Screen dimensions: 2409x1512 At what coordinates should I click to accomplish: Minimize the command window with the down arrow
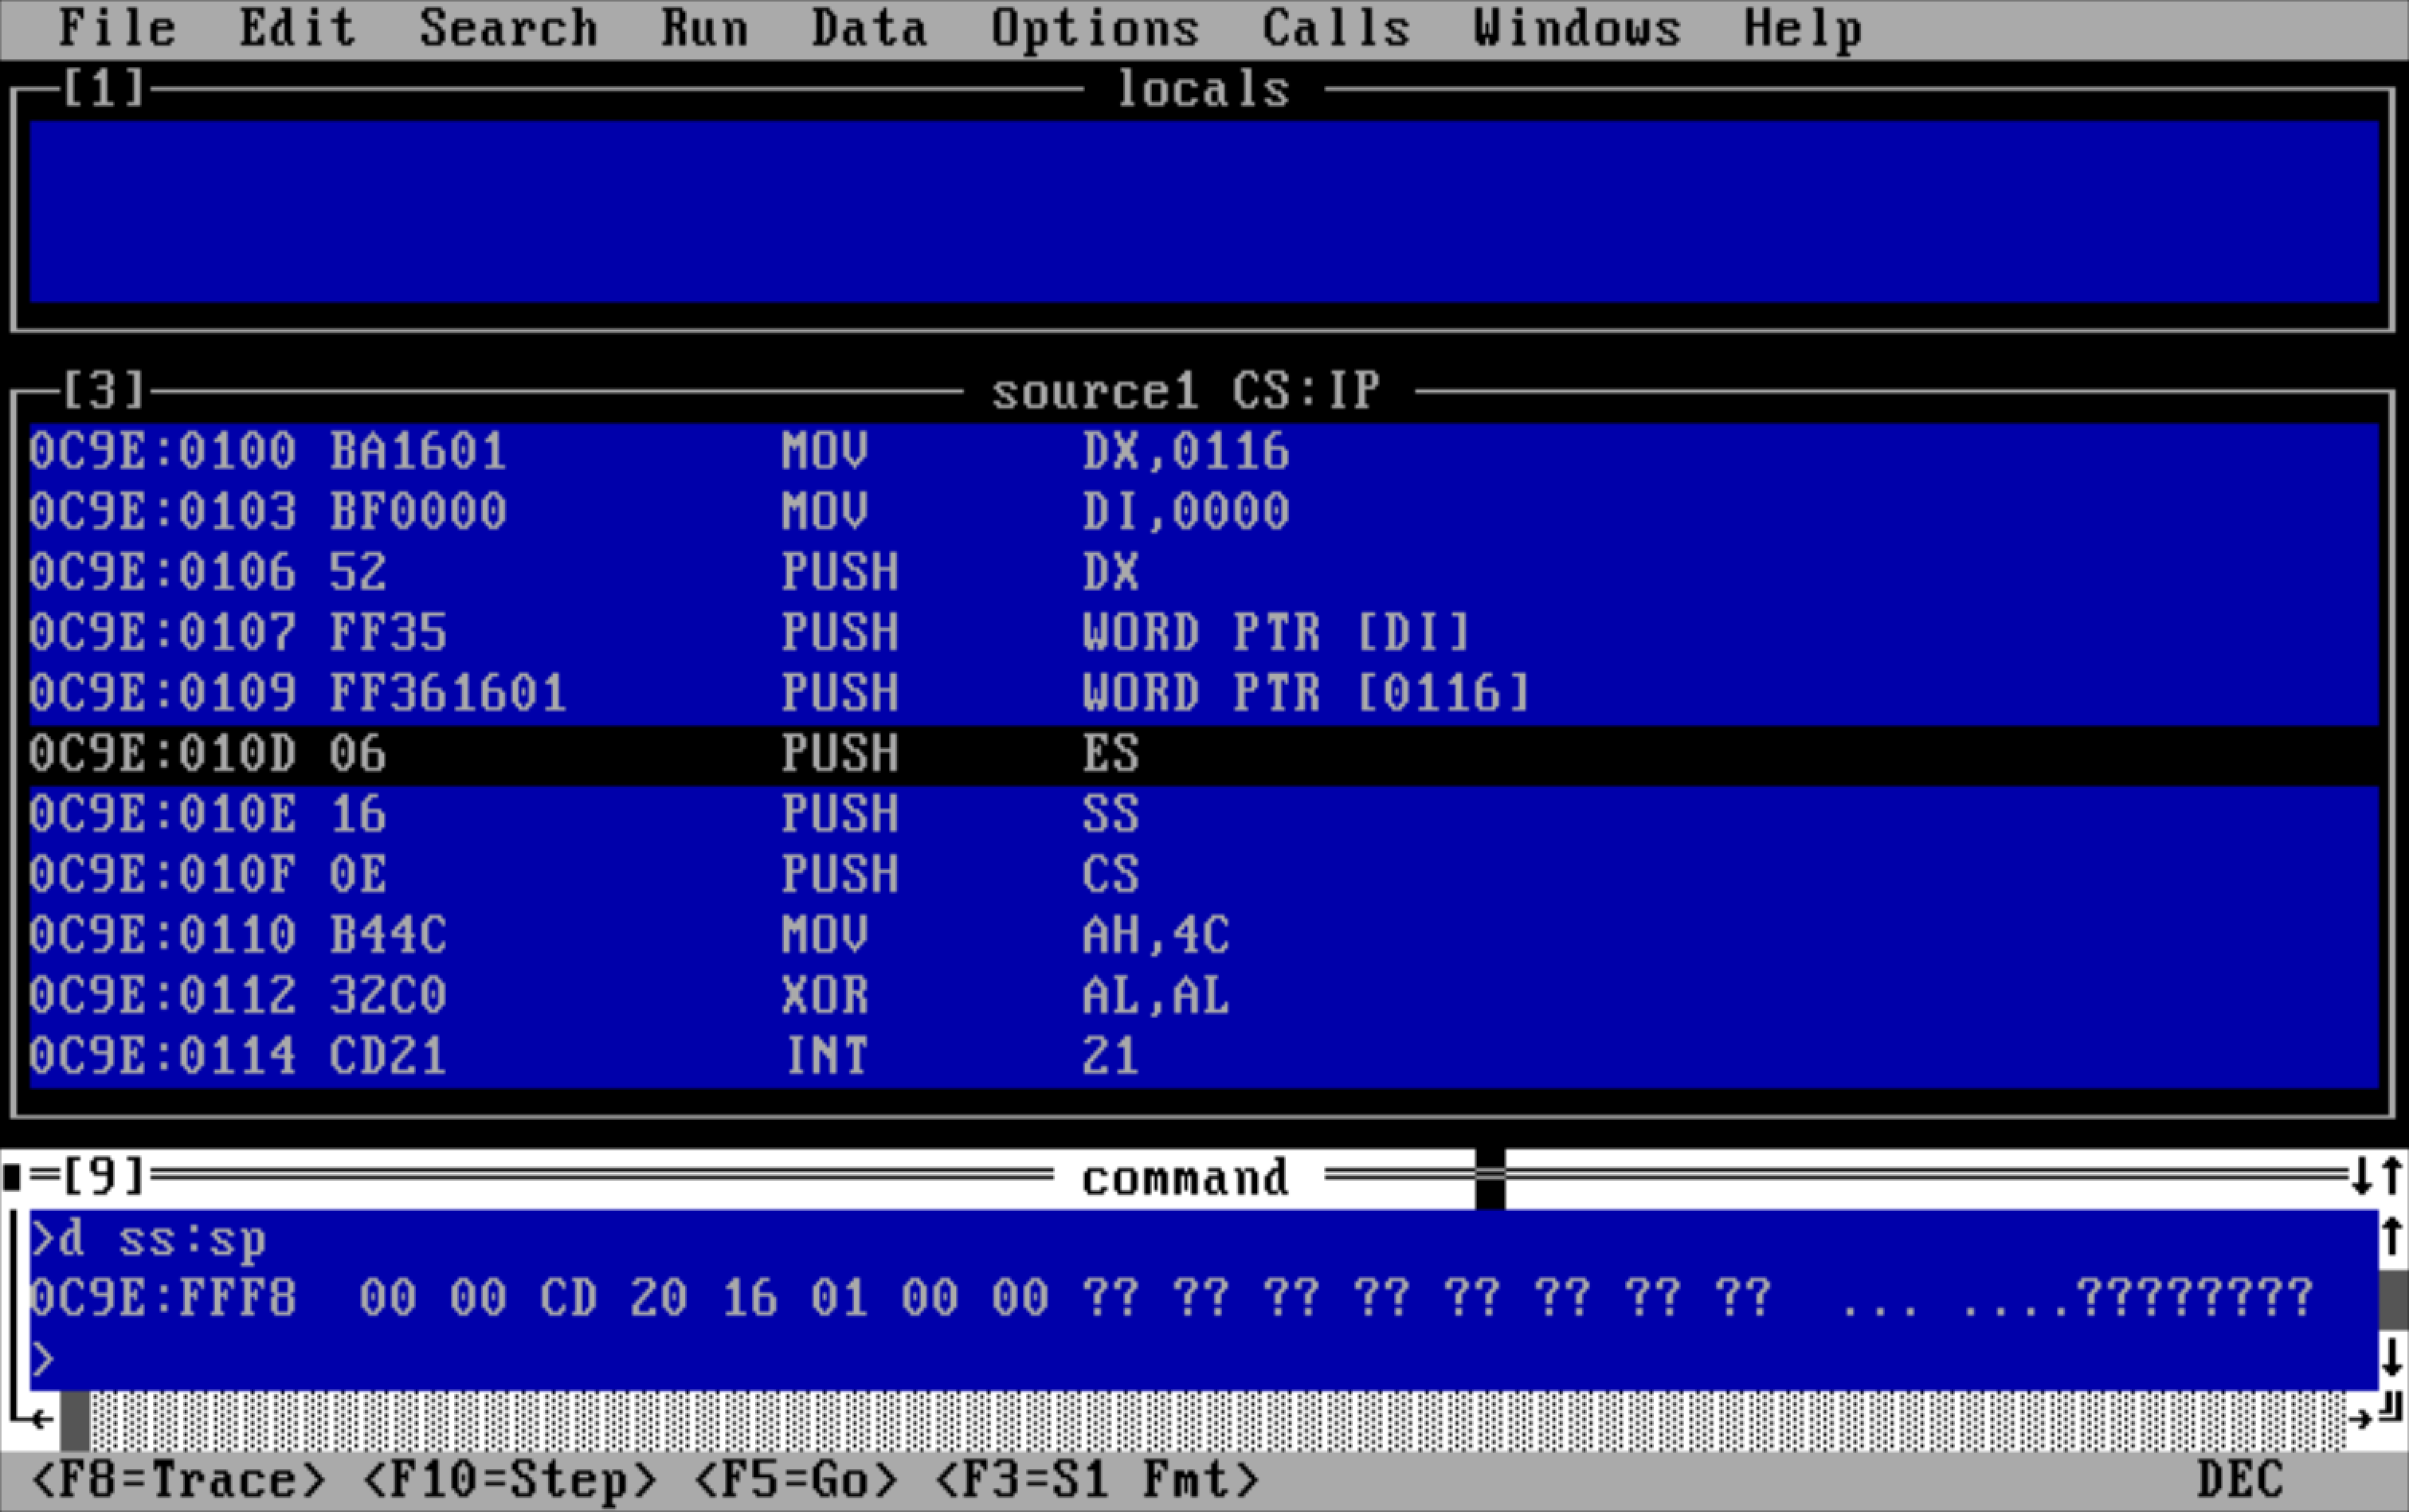tap(2362, 1177)
